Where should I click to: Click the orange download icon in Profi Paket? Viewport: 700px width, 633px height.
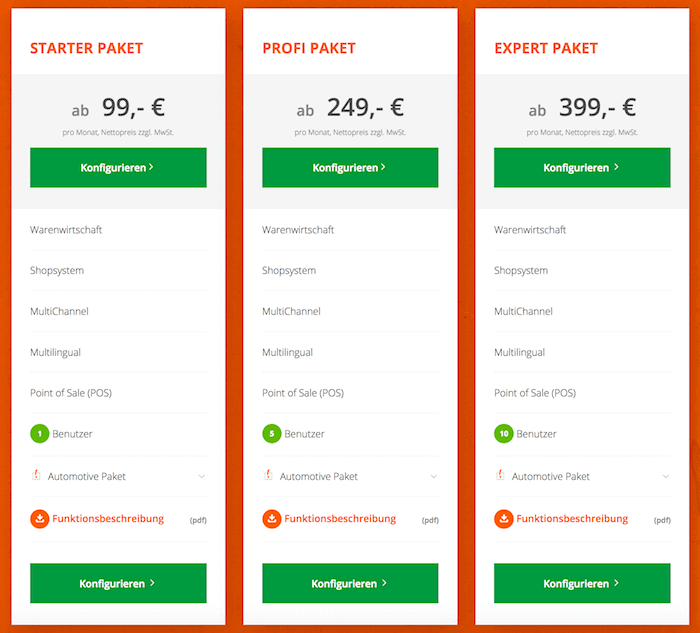click(x=271, y=519)
